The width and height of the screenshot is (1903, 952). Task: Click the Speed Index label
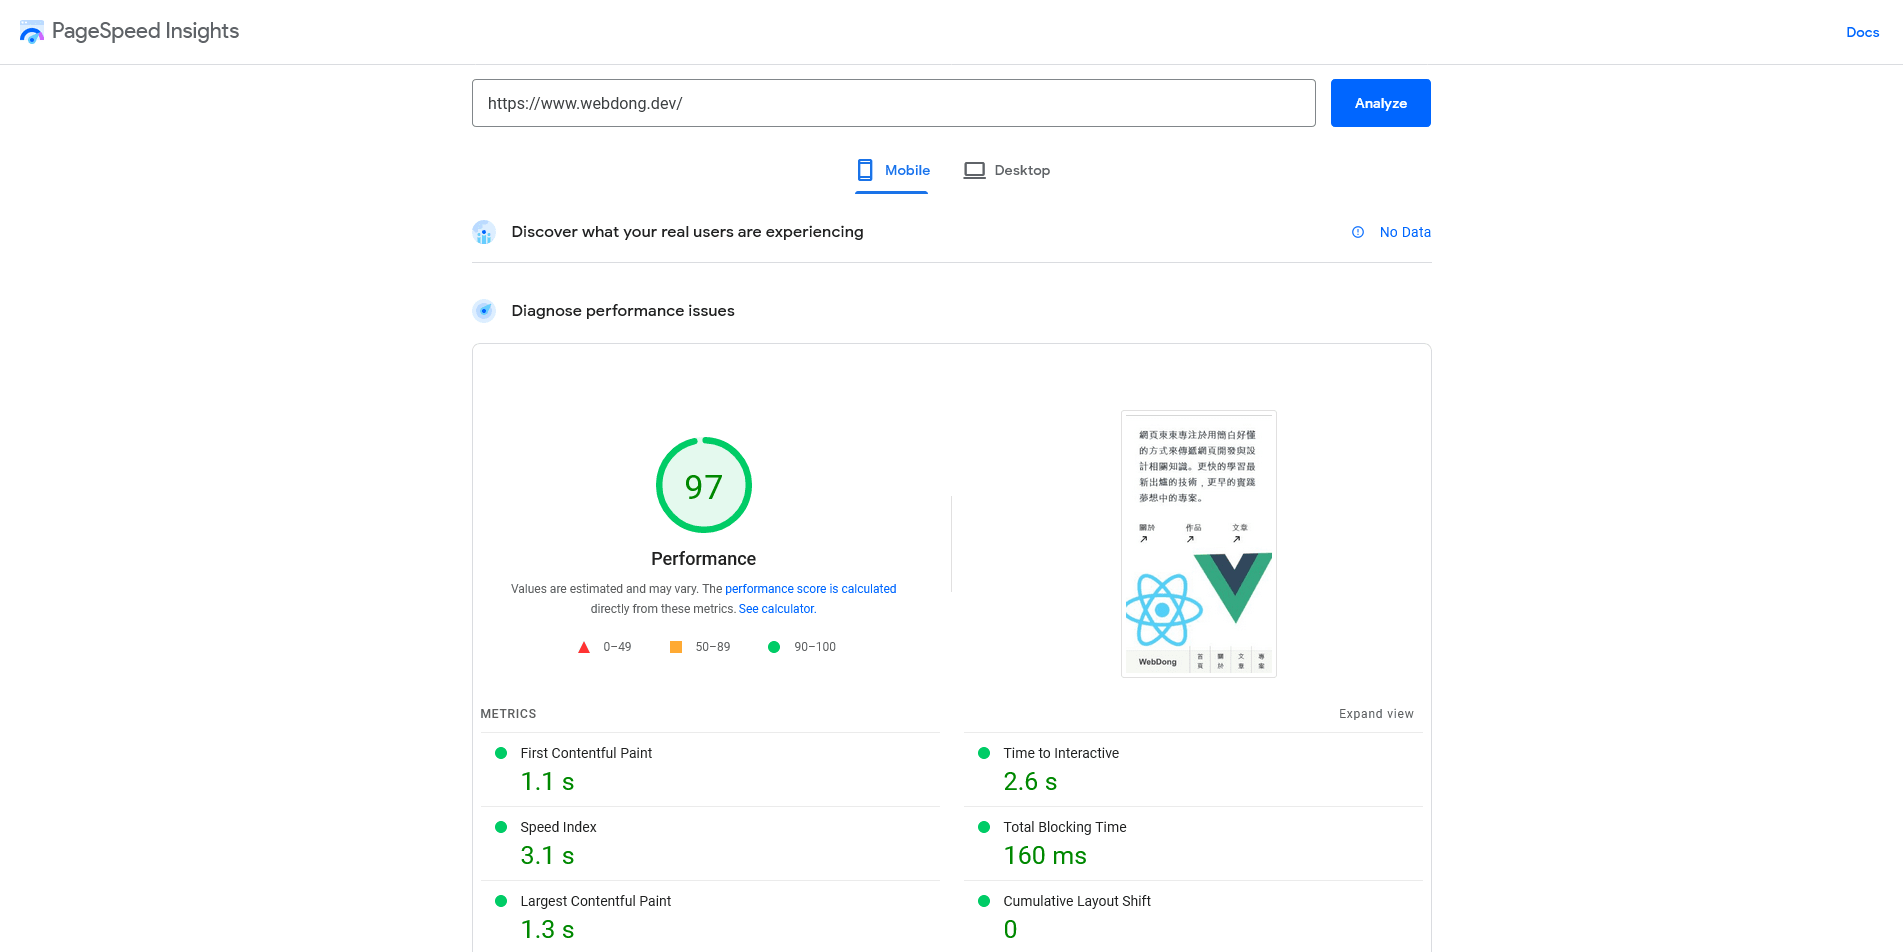click(558, 827)
